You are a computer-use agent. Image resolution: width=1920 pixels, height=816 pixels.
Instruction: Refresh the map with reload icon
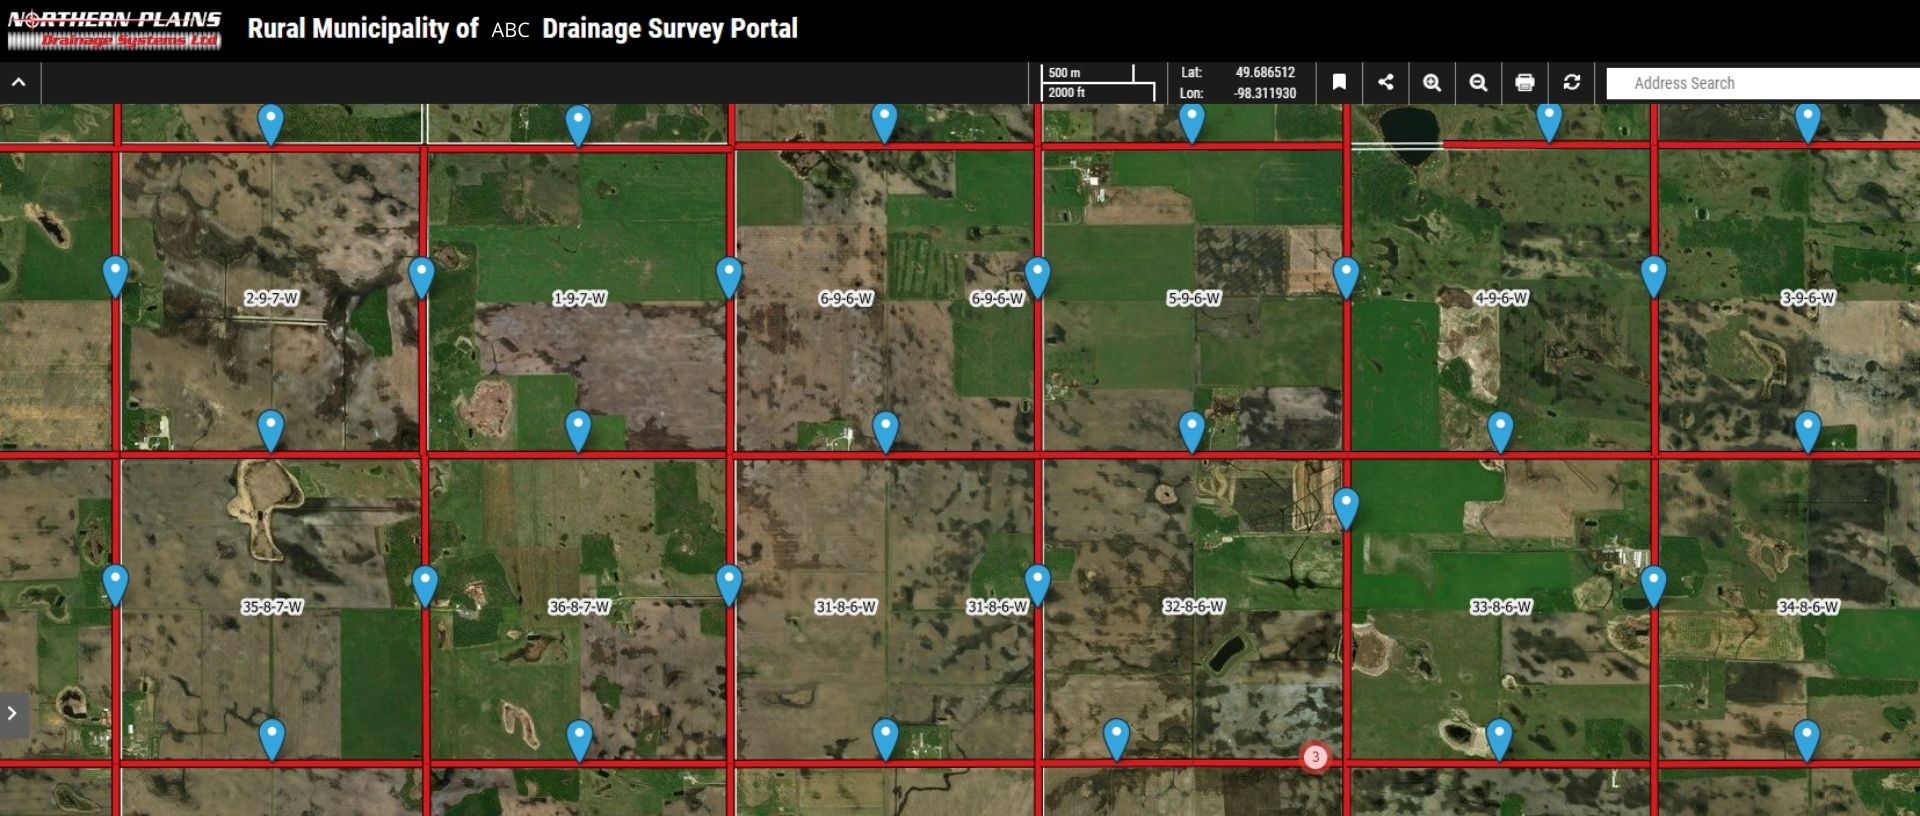click(1572, 83)
